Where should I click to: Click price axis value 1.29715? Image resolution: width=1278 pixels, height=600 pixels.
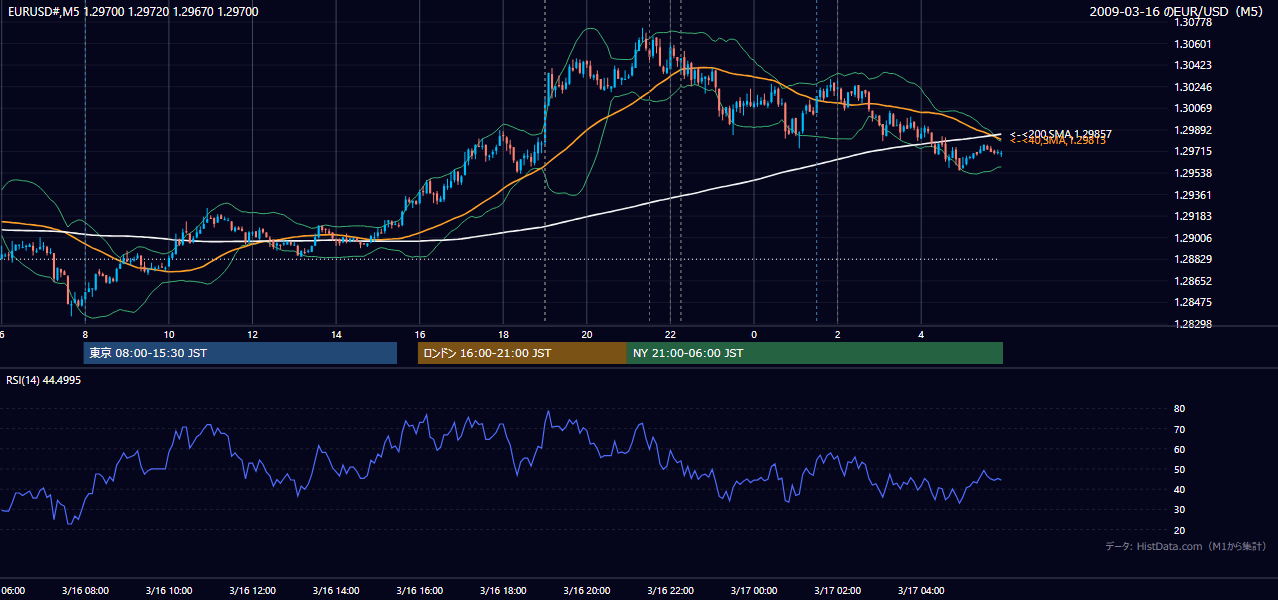pyautogui.click(x=1194, y=151)
